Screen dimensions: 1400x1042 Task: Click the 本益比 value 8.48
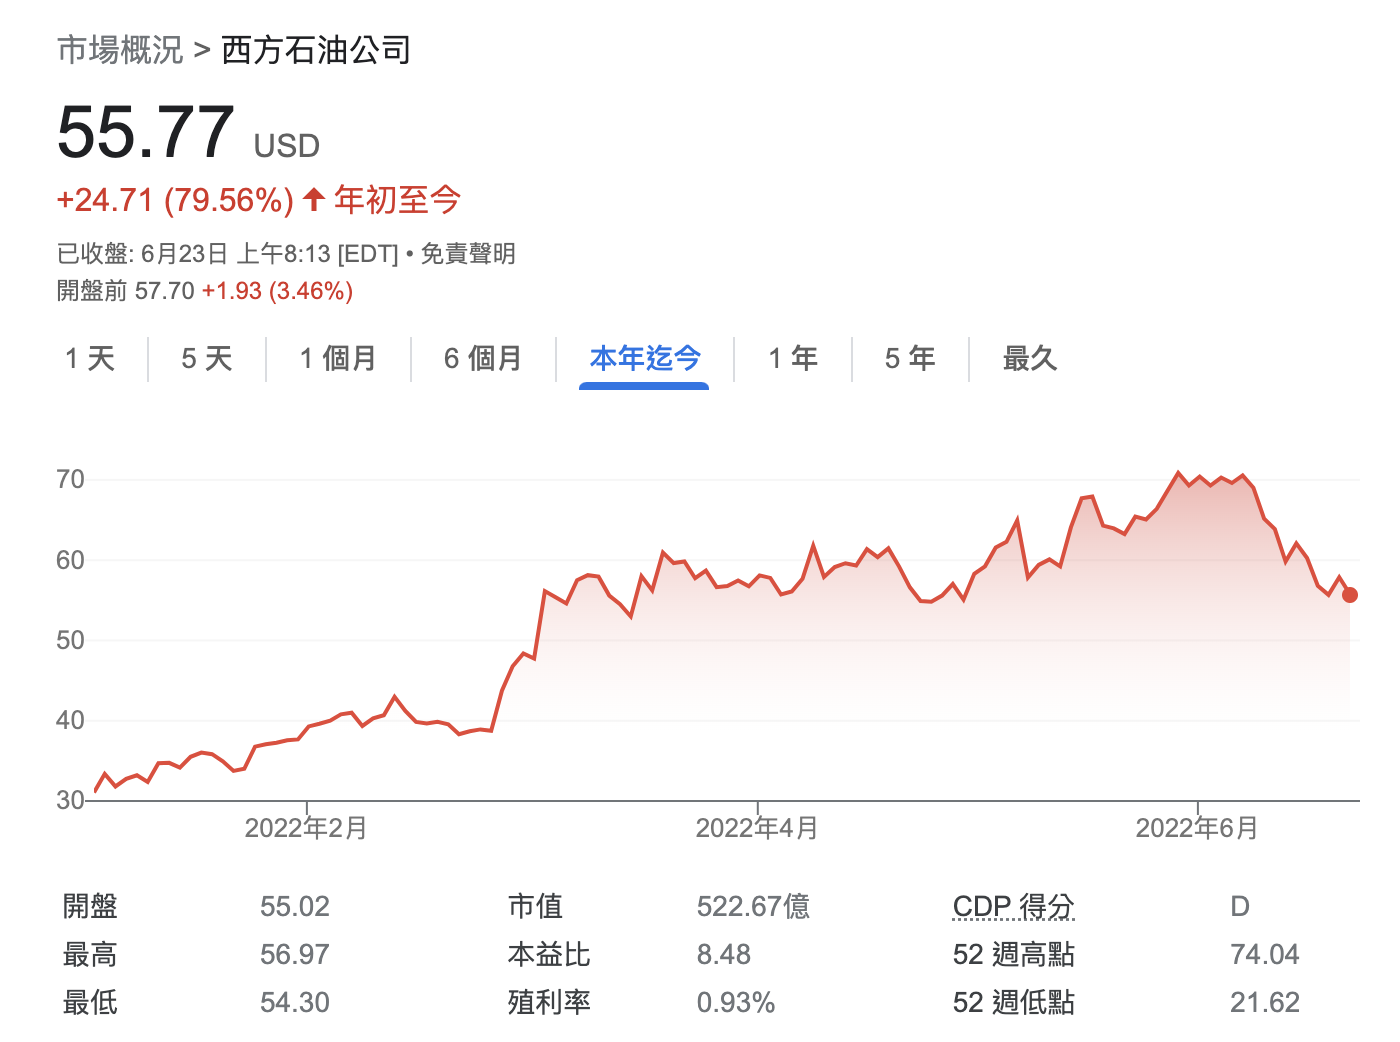(x=724, y=955)
